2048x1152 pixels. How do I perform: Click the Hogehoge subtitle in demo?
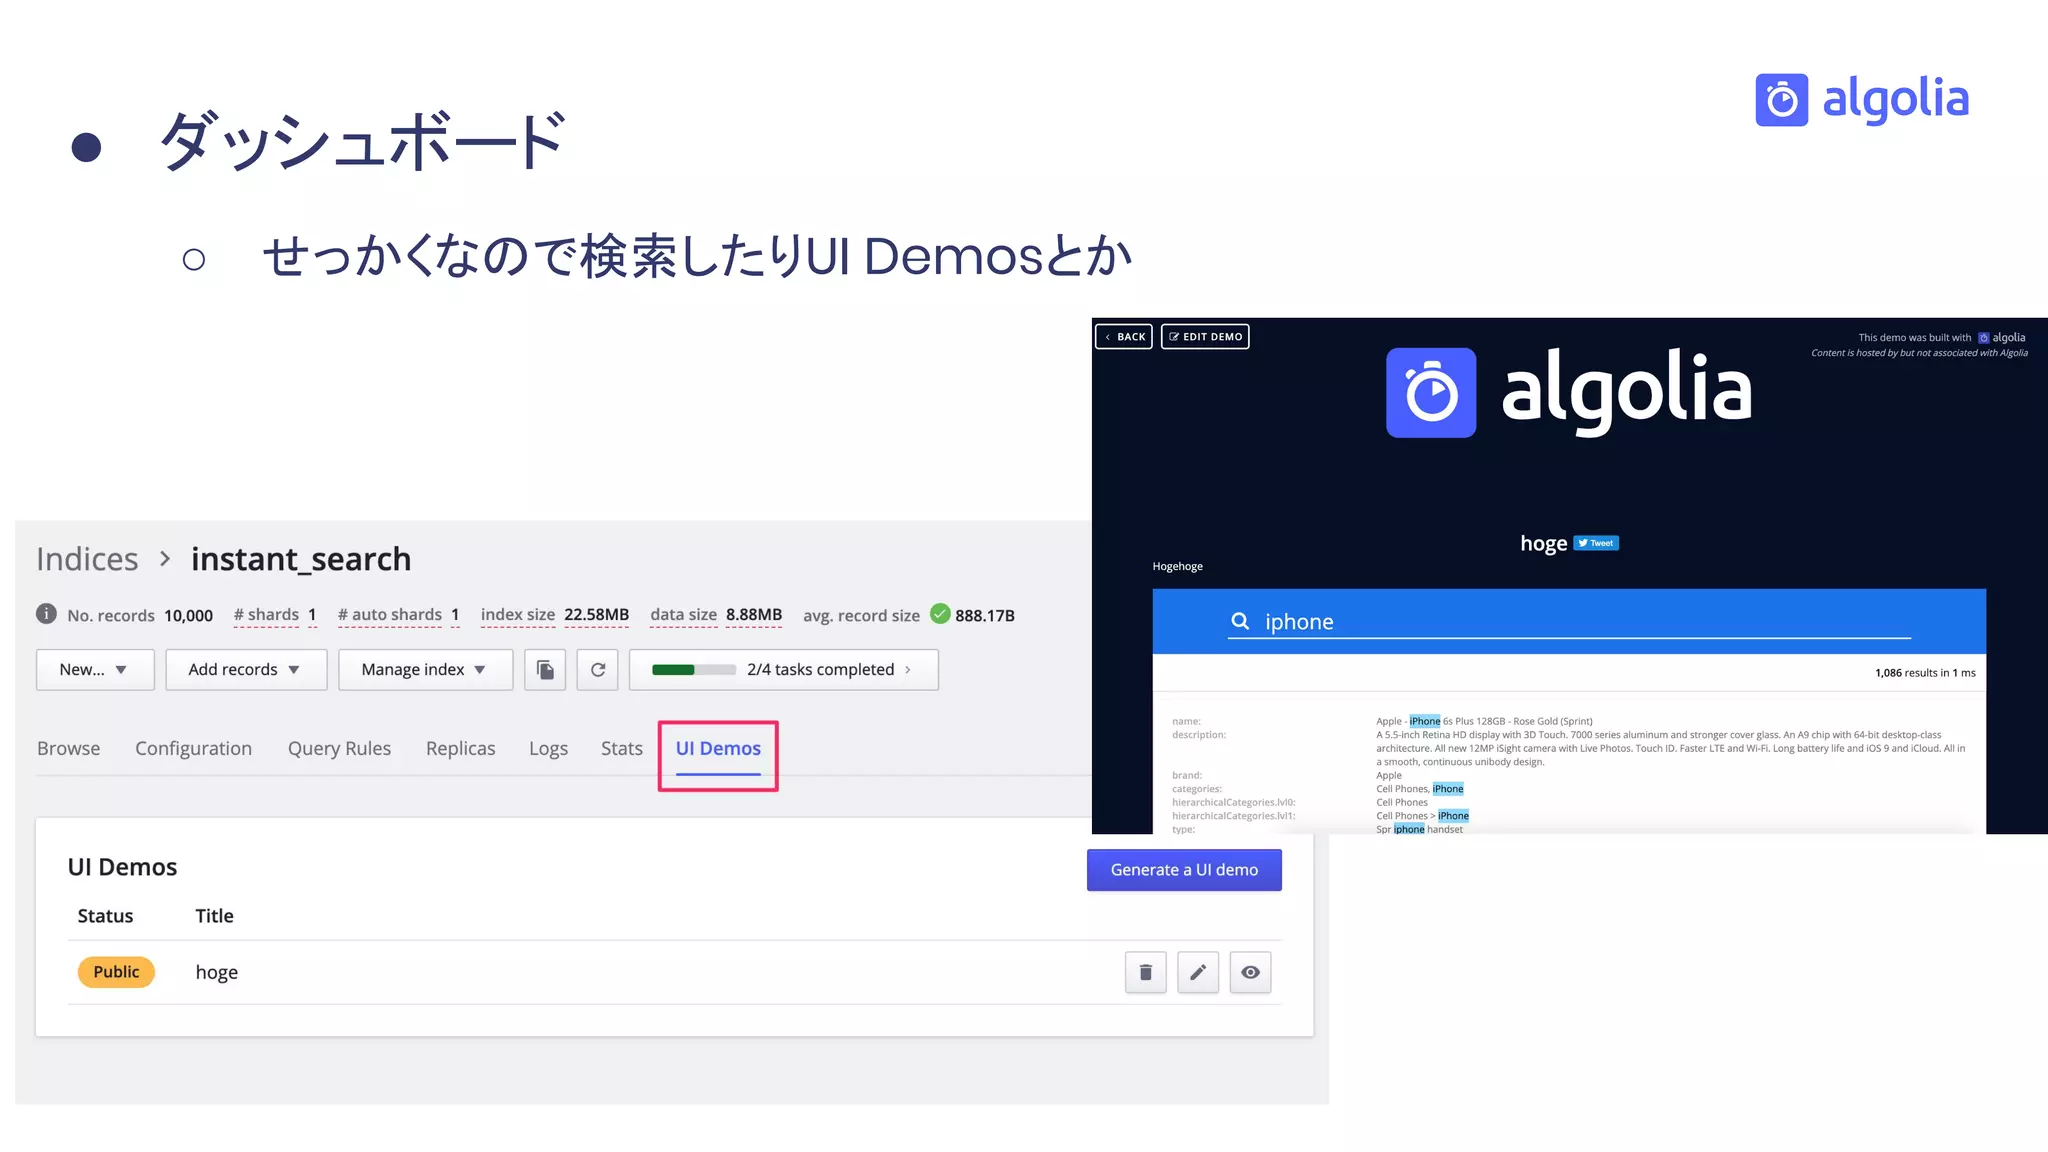pyautogui.click(x=1177, y=566)
